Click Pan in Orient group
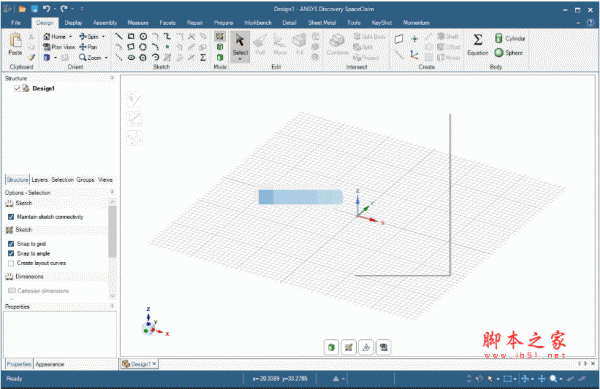This screenshot has height=389, width=600. tap(88, 47)
